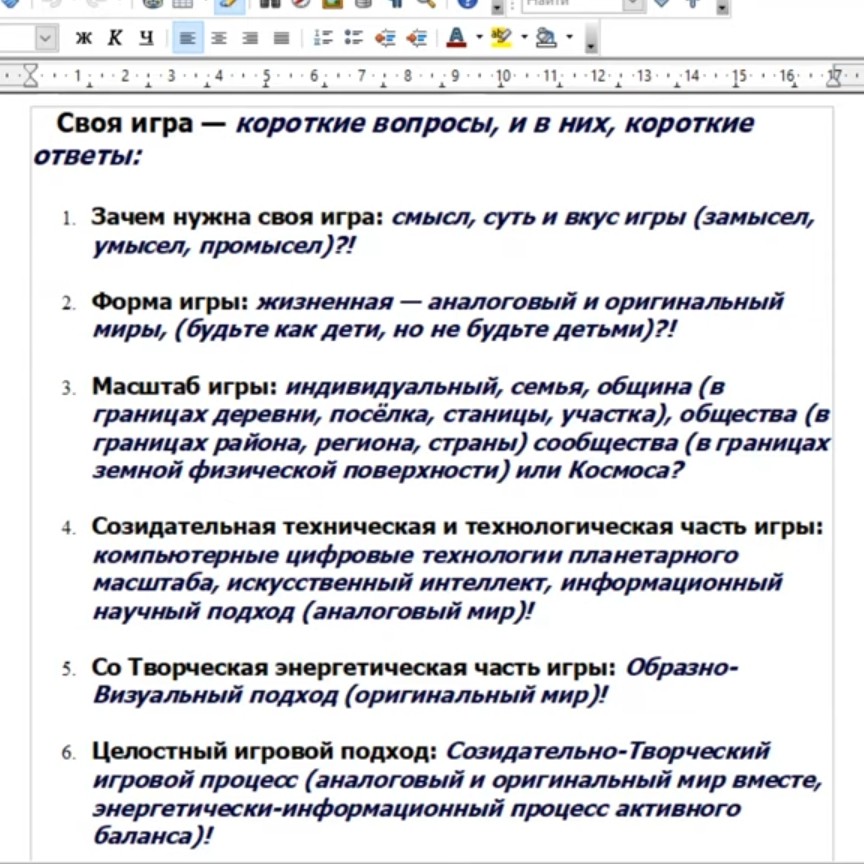
Task: Center the paragraph horizontally
Action: pyautogui.click(x=219, y=37)
